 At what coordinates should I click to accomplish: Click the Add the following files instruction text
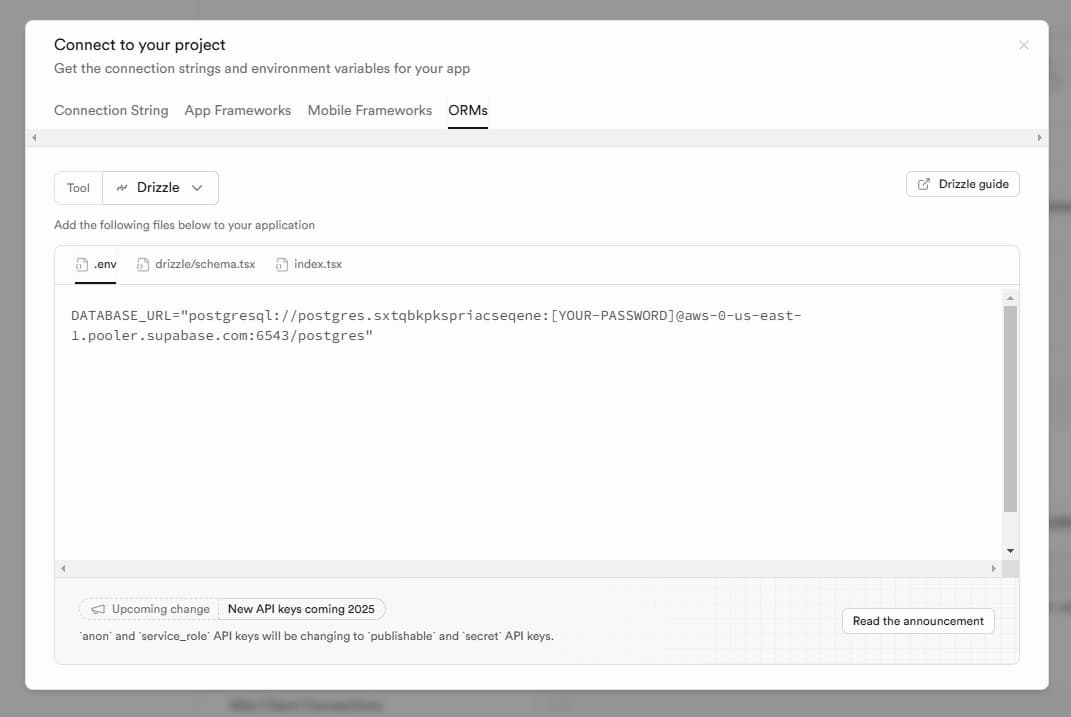point(184,225)
